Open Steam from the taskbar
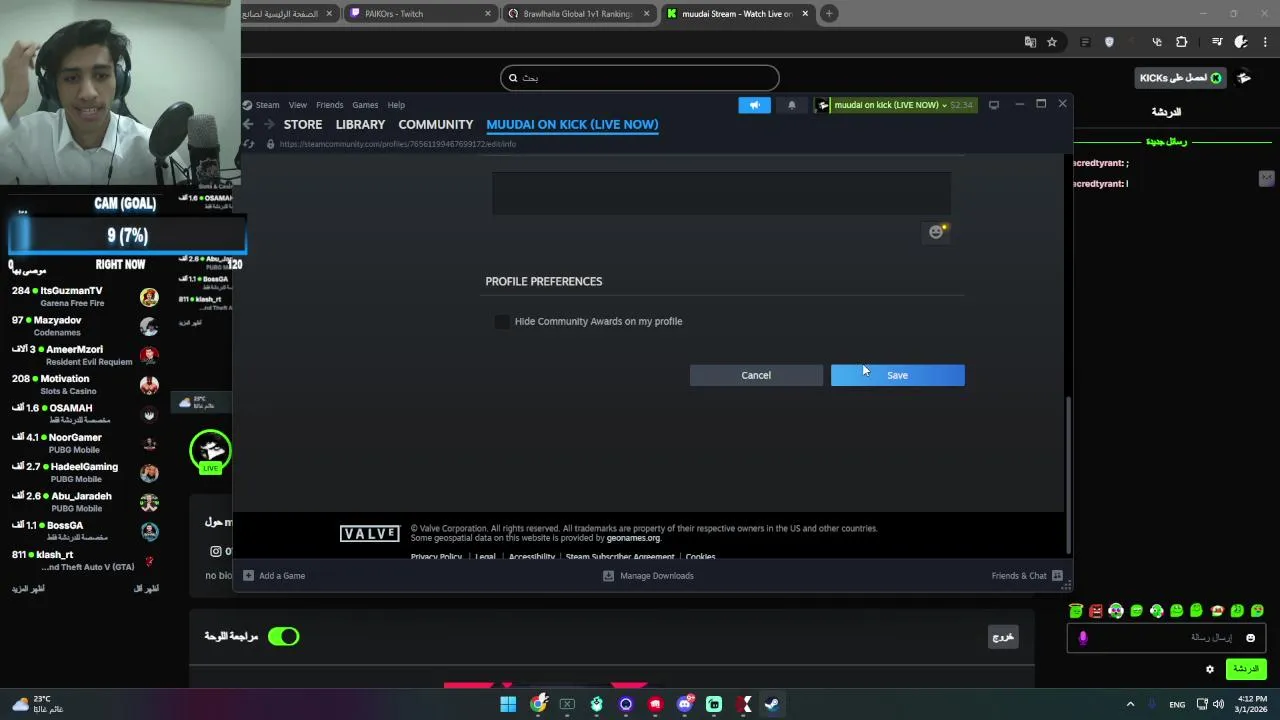1280x720 pixels. point(772,704)
